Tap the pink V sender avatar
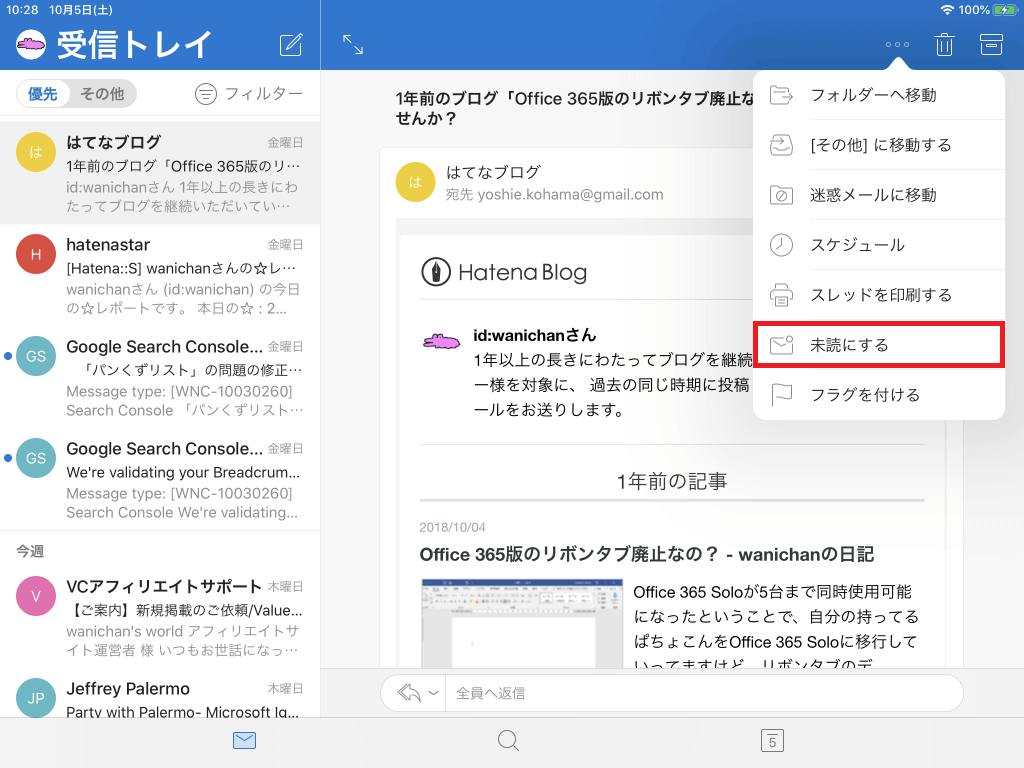Image resolution: width=1024 pixels, height=768 pixels. pos(35,596)
